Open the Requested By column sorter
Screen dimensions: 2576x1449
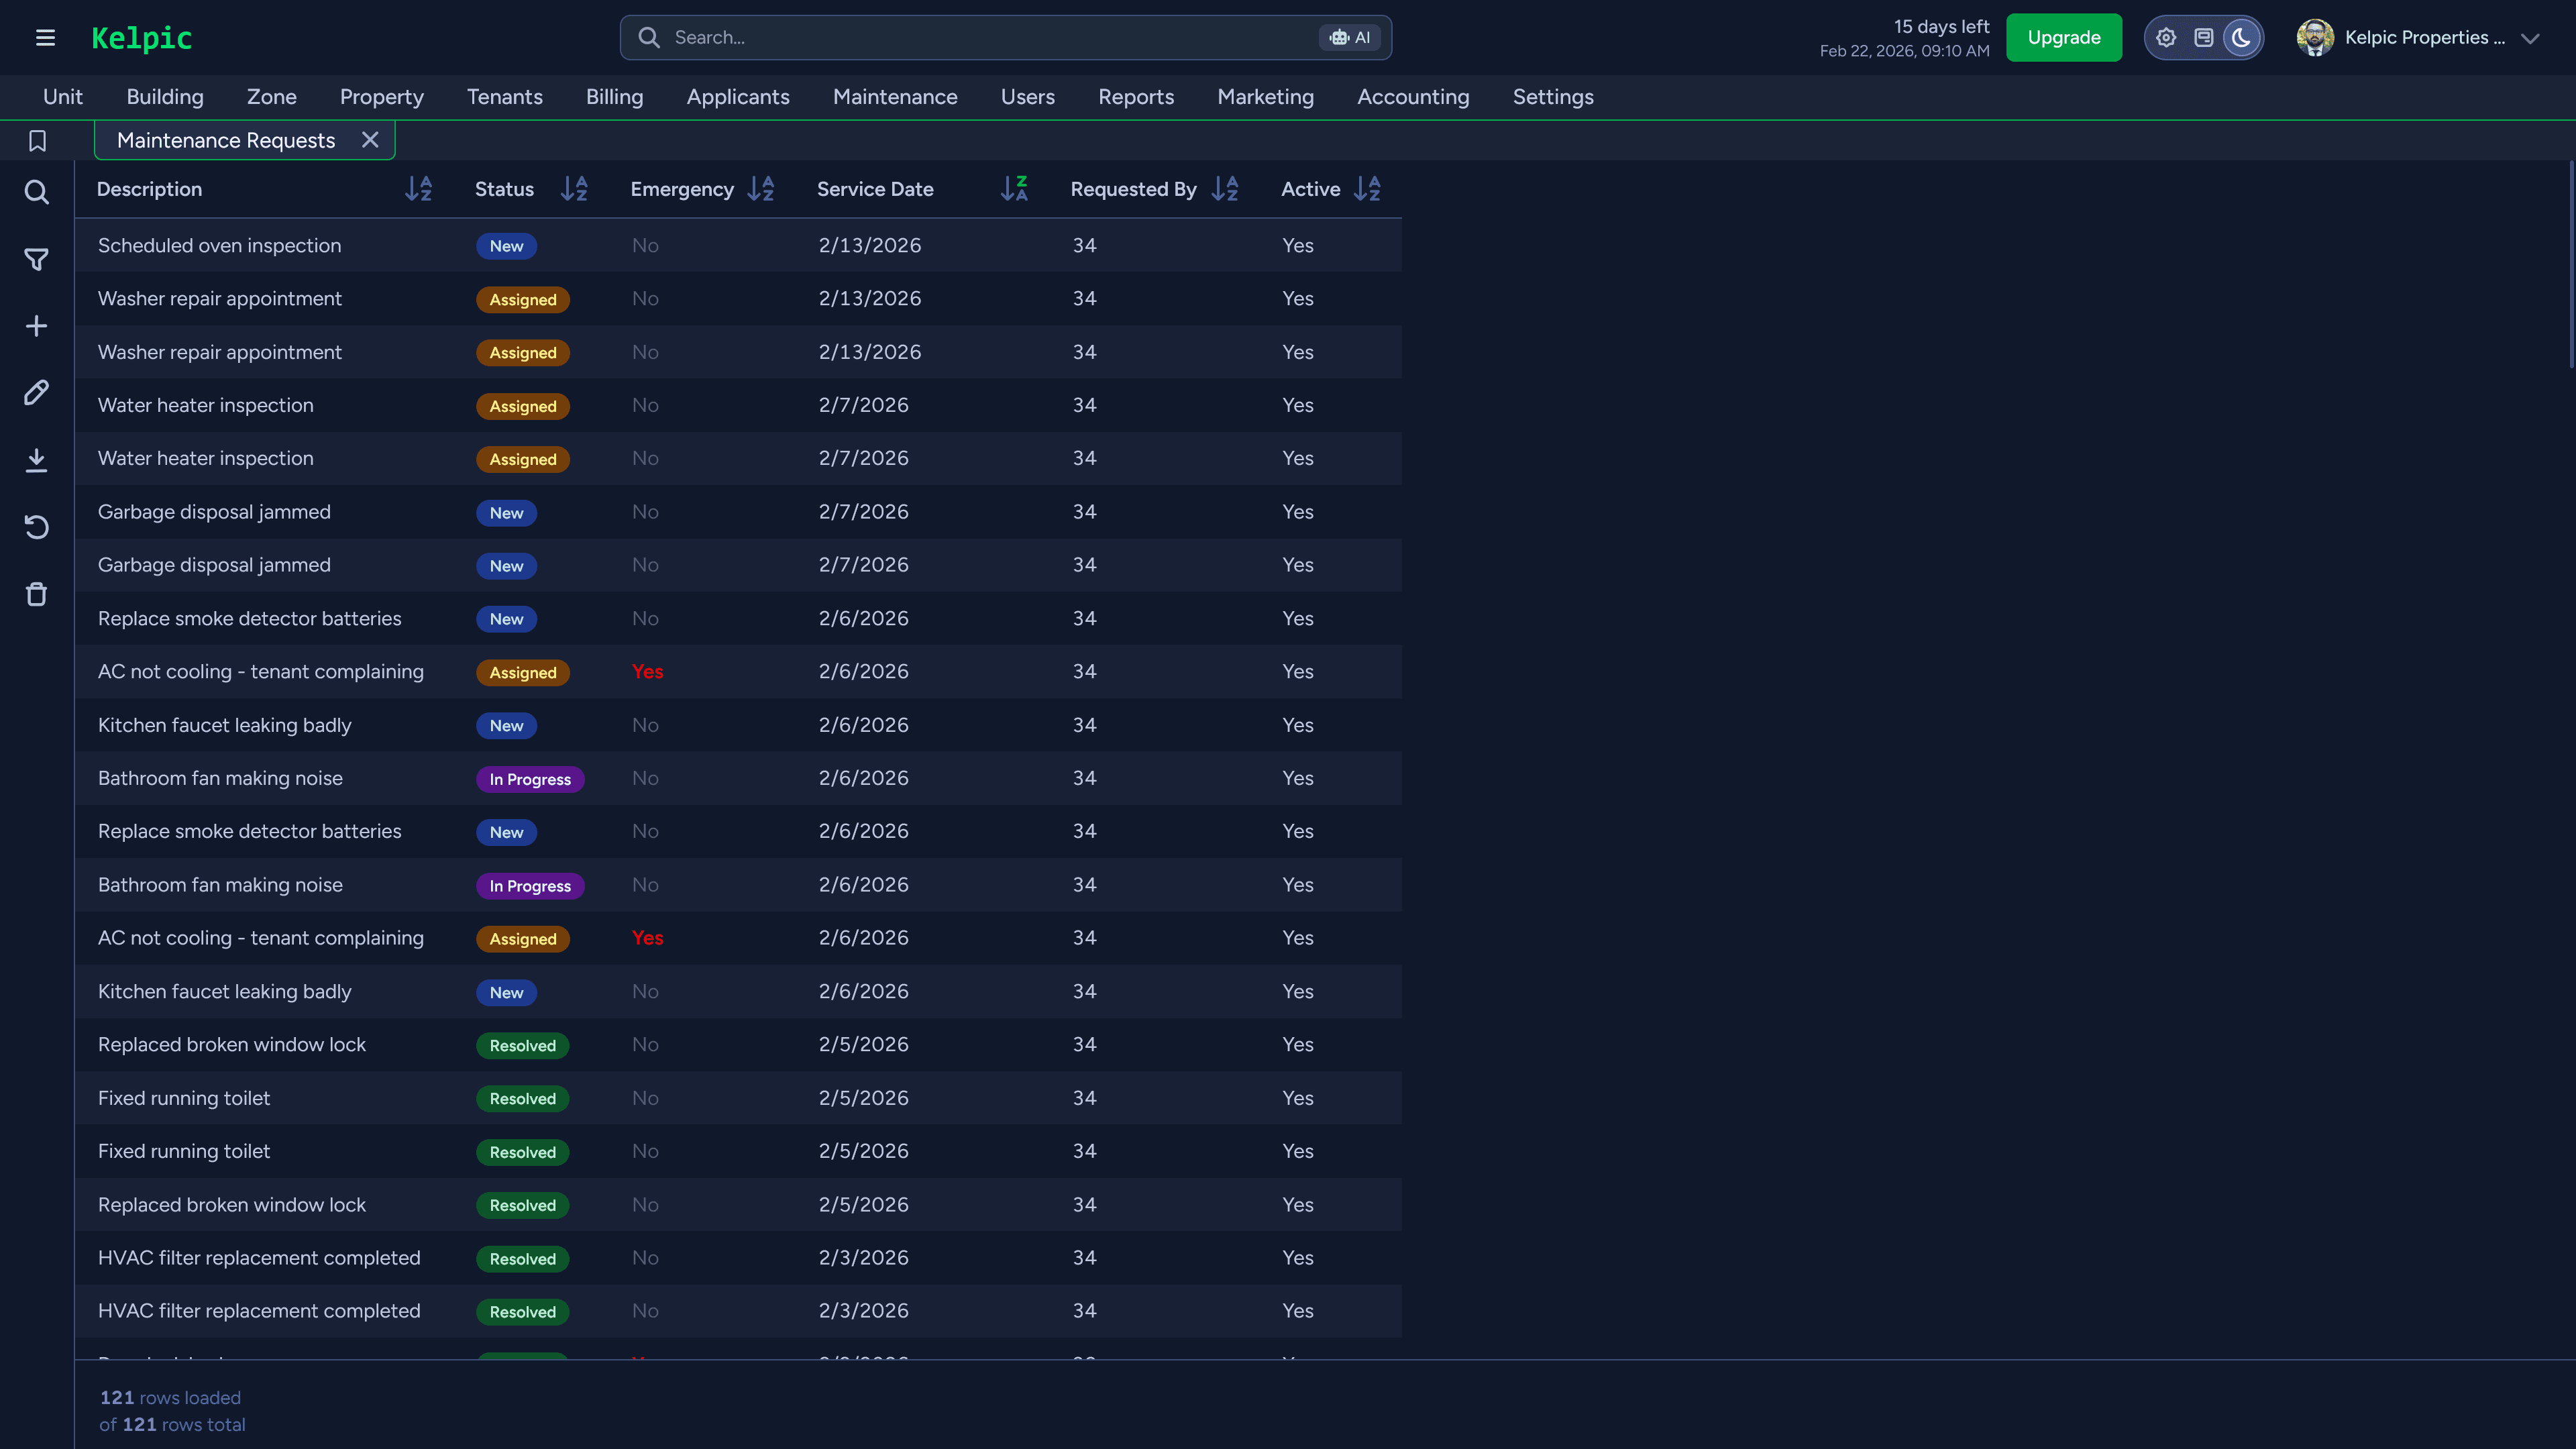click(1225, 188)
